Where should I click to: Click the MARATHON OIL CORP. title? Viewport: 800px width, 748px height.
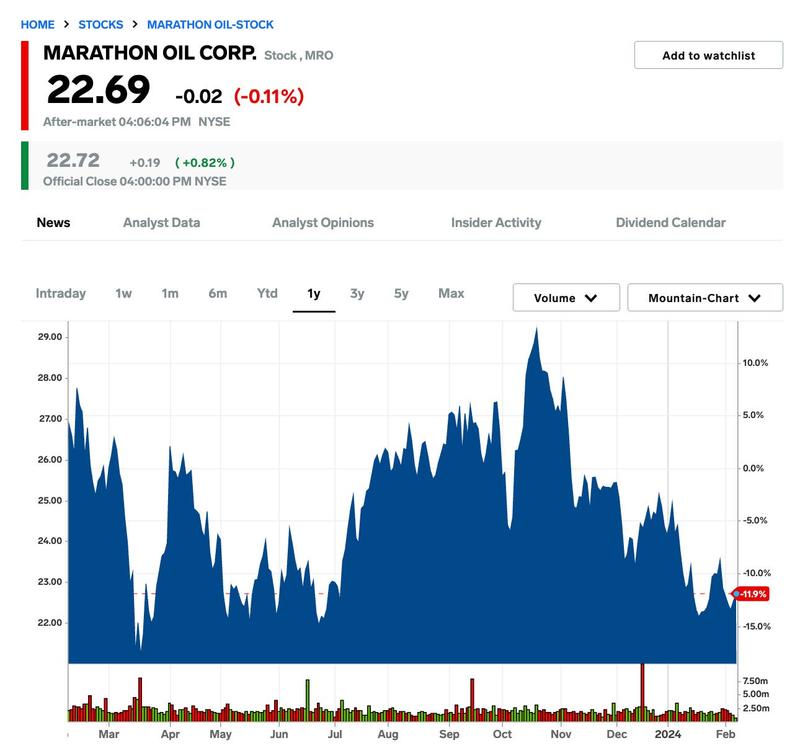149,53
